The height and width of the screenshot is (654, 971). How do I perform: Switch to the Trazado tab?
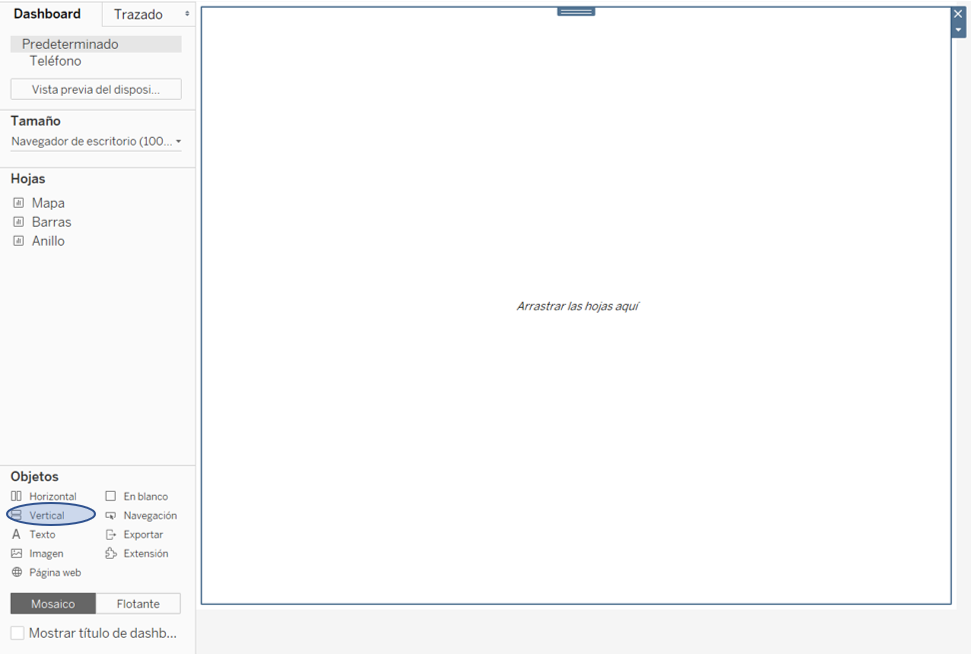(x=138, y=15)
